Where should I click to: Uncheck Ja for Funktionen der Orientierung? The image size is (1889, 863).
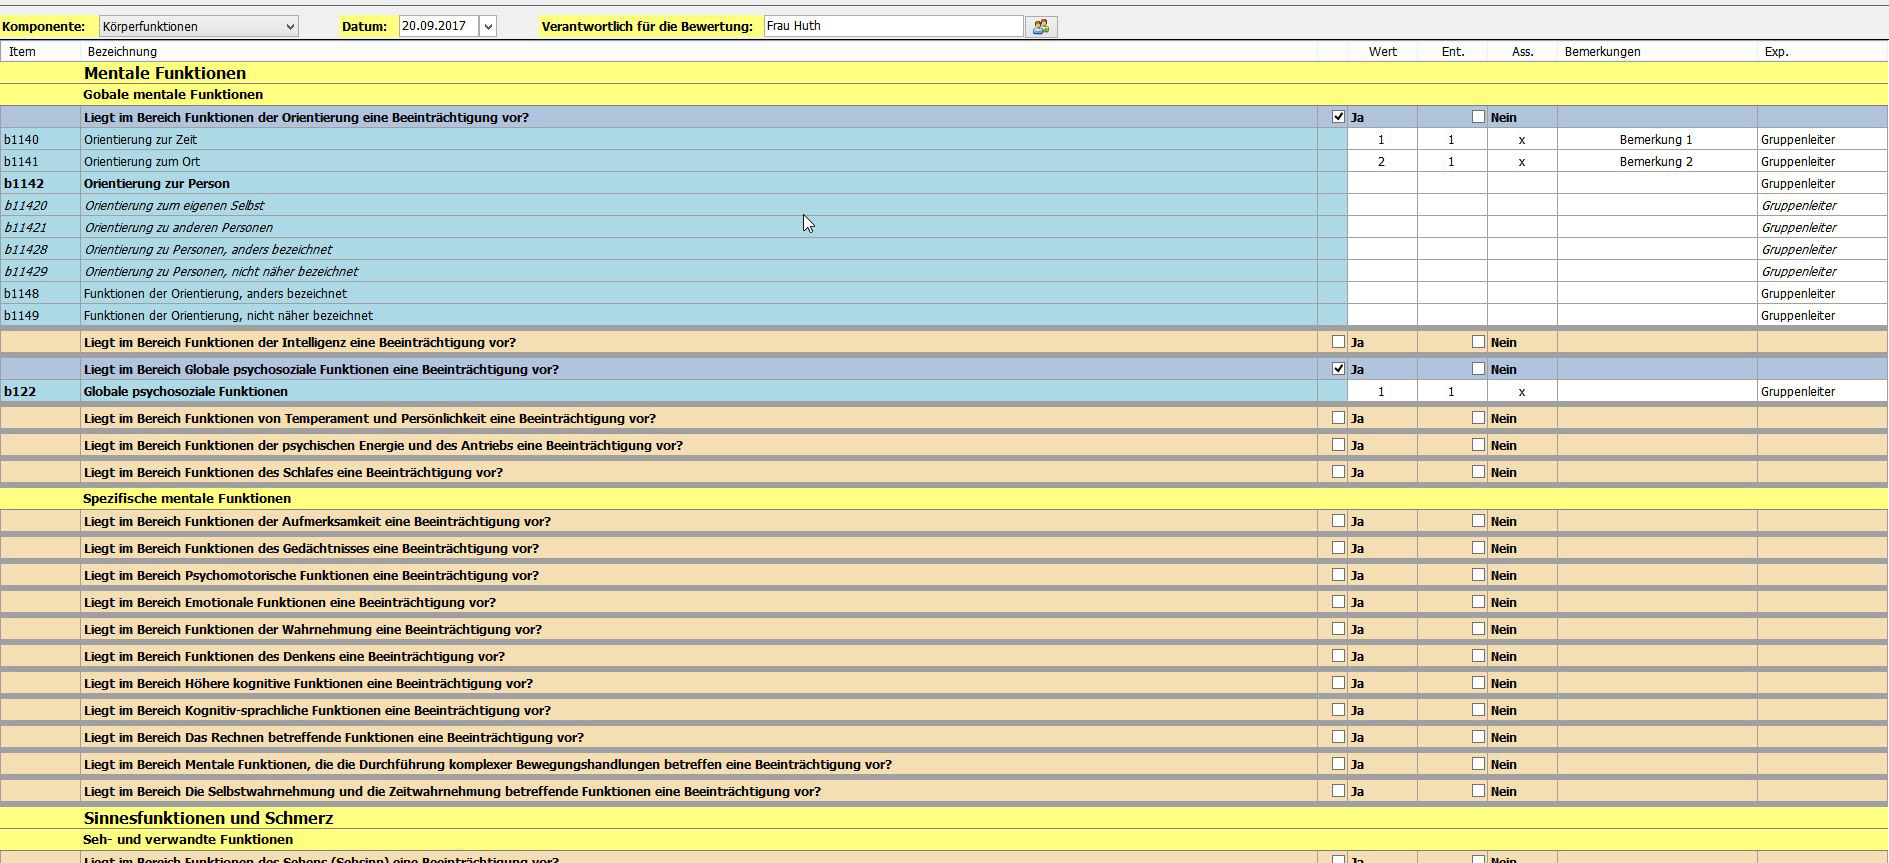(1338, 117)
